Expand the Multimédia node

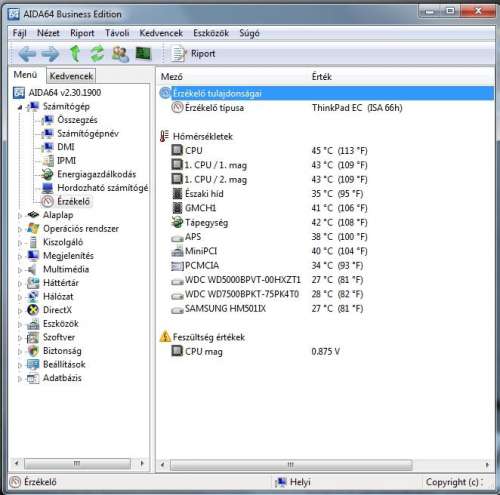click(x=20, y=270)
